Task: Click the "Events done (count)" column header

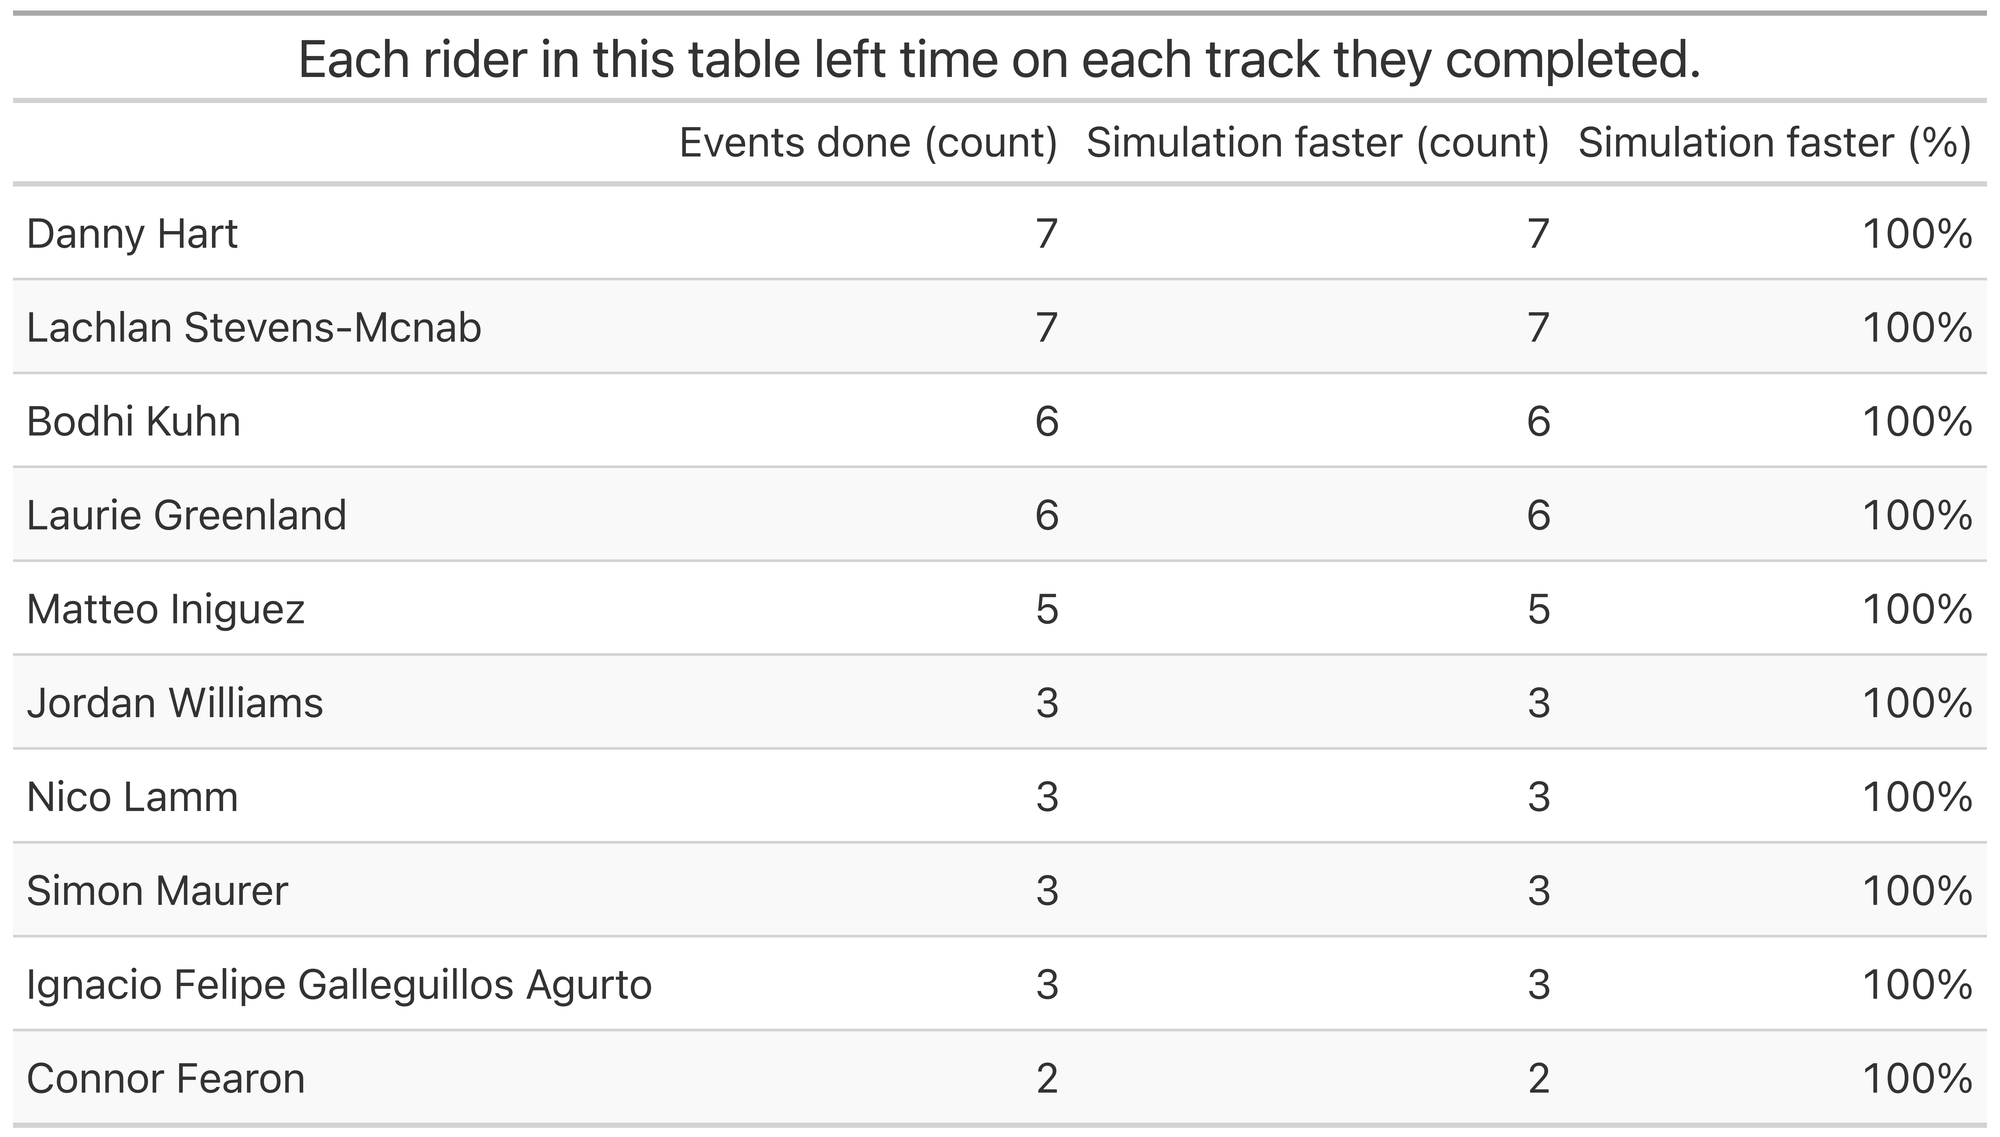Action: click(x=868, y=143)
